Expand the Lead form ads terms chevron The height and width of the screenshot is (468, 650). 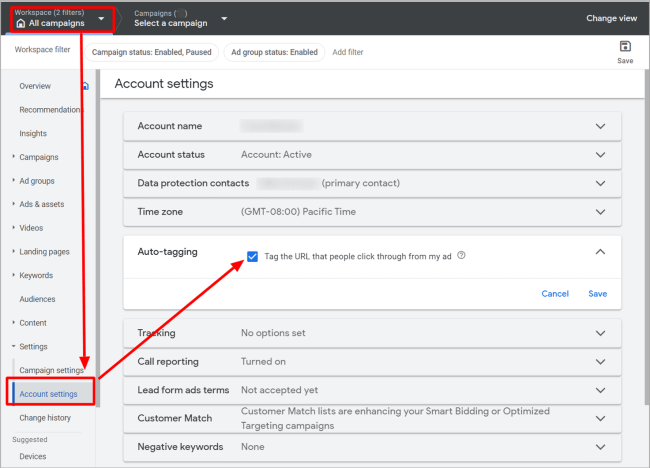600,390
